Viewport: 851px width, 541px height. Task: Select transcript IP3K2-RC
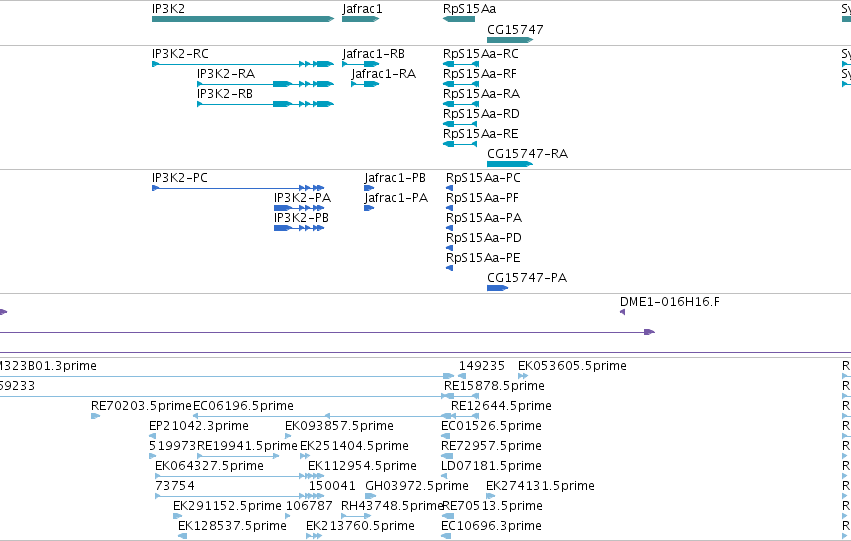[x=243, y=64]
